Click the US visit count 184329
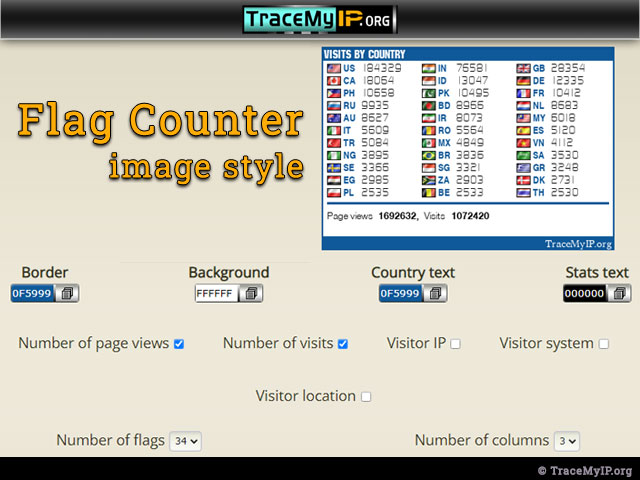The image size is (640, 480). 382,68
